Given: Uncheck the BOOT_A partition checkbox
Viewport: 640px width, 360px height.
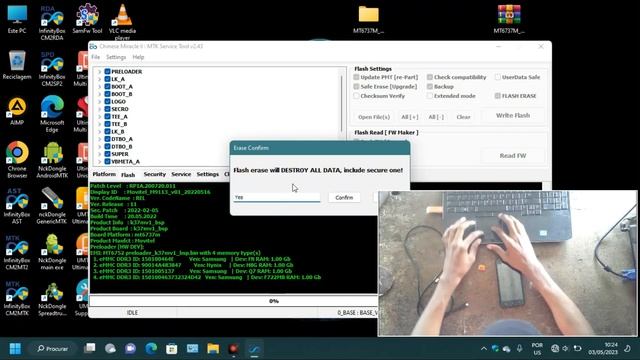Looking at the screenshot, I should coord(107,87).
